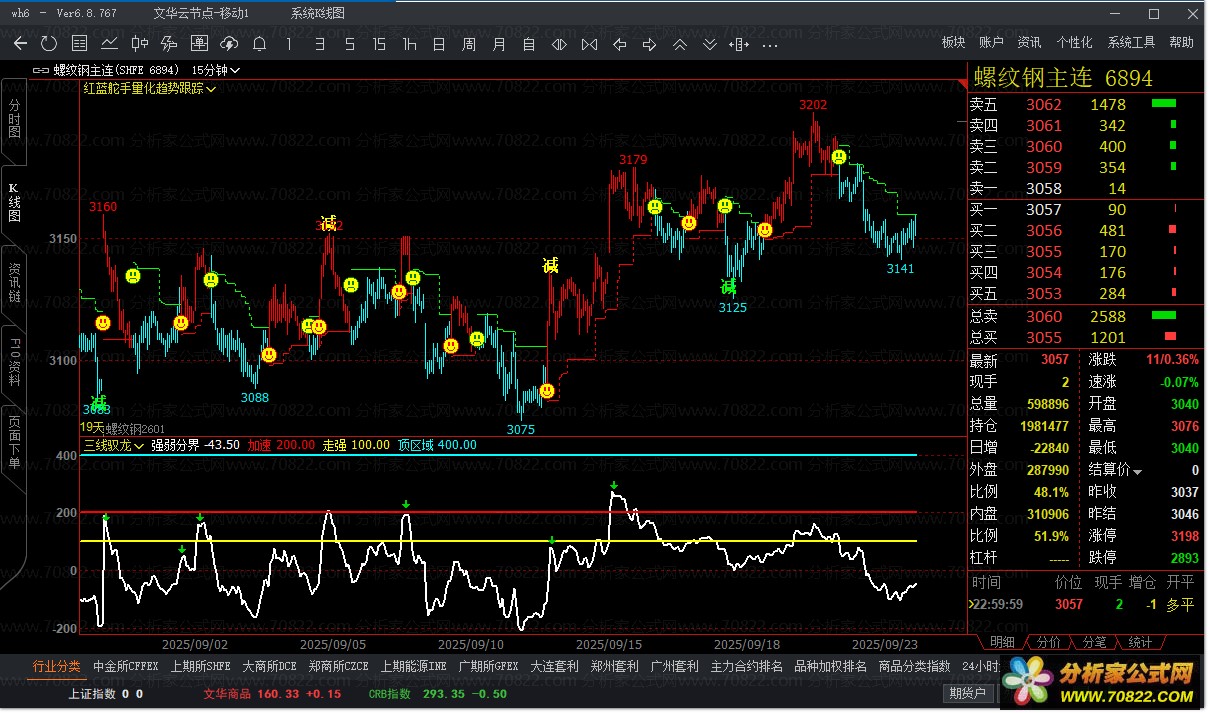
Task: Toggle the 1h period button
Action: coord(409,44)
